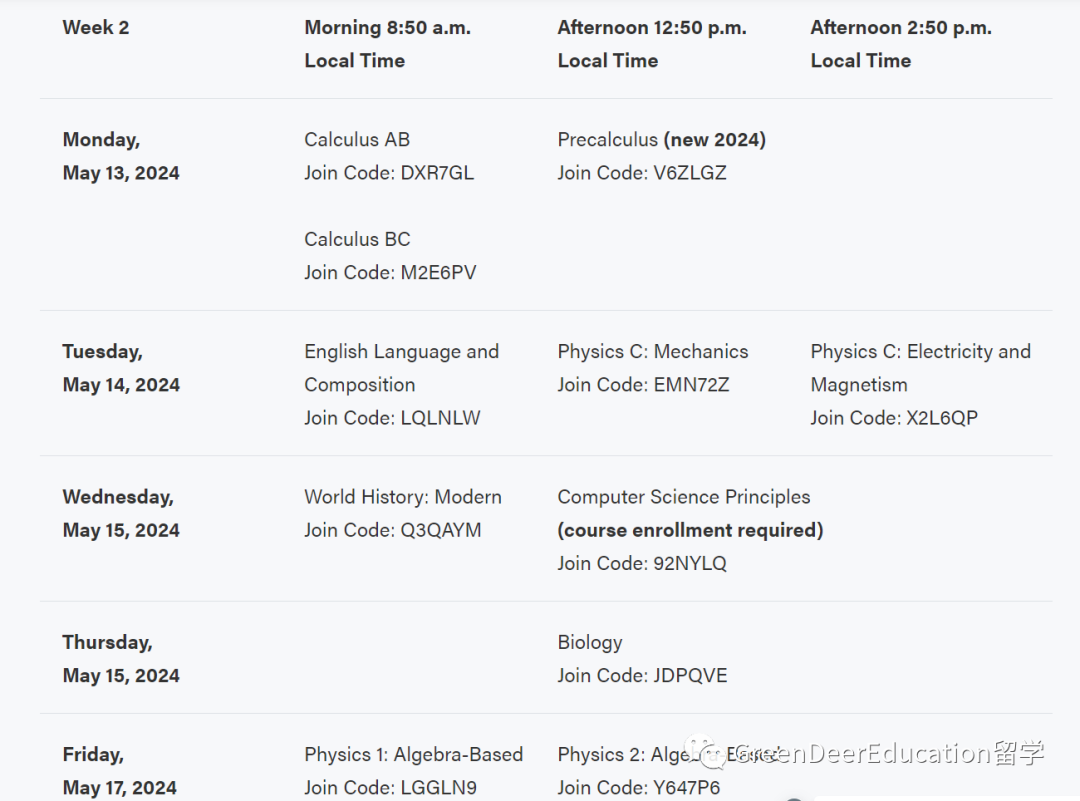Click Join Code V6ZLGZ text
The height and width of the screenshot is (801, 1080).
642,173
